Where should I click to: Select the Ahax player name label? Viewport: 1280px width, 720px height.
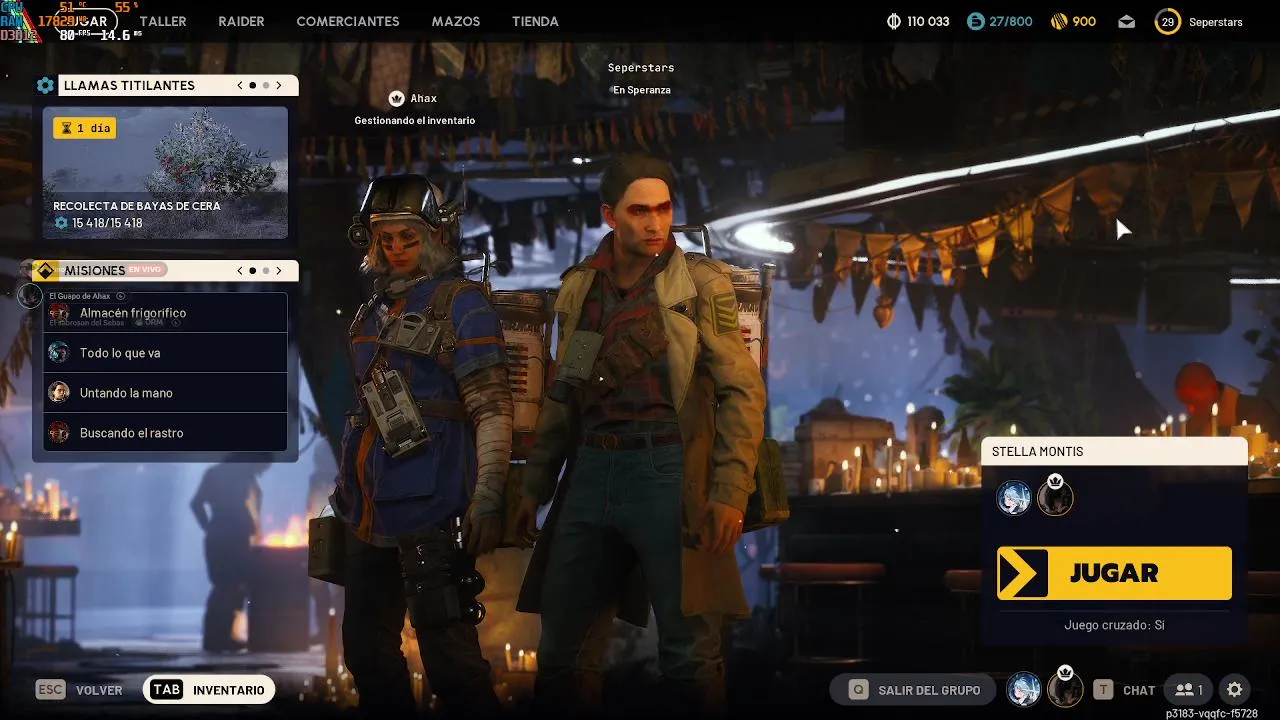pyautogui.click(x=424, y=99)
